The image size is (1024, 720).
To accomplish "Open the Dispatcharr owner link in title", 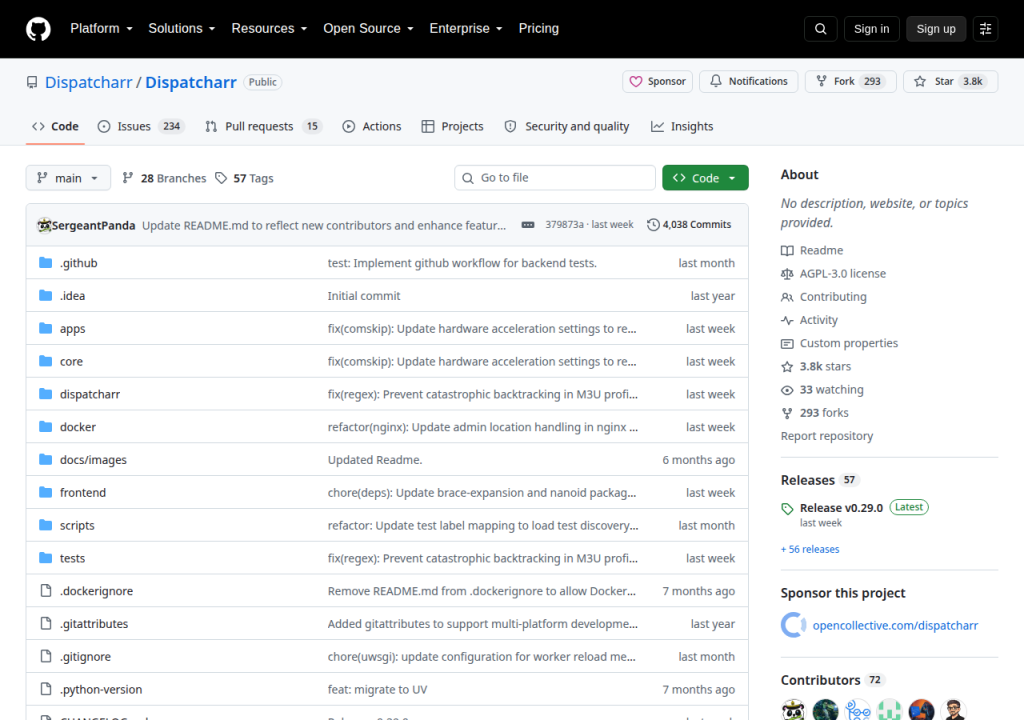I will coord(88,82).
